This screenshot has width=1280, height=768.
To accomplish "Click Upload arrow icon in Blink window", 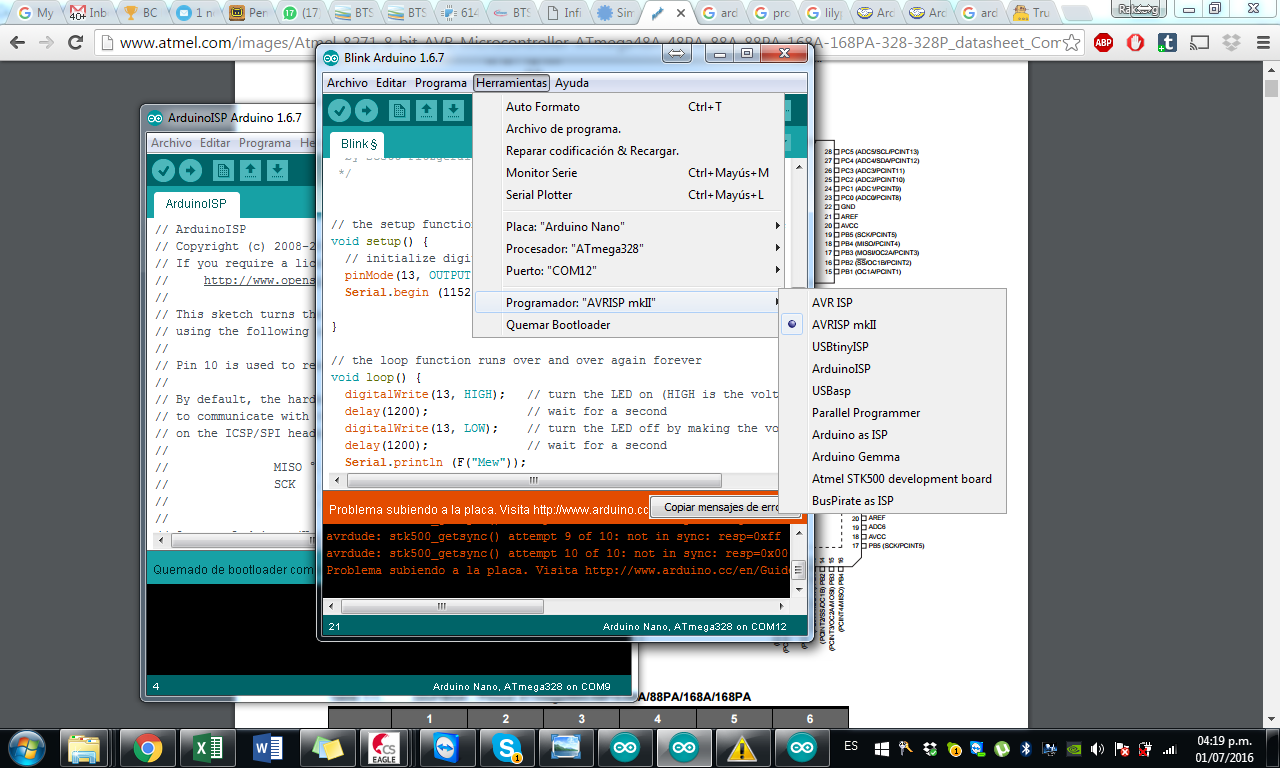I will (365, 110).
